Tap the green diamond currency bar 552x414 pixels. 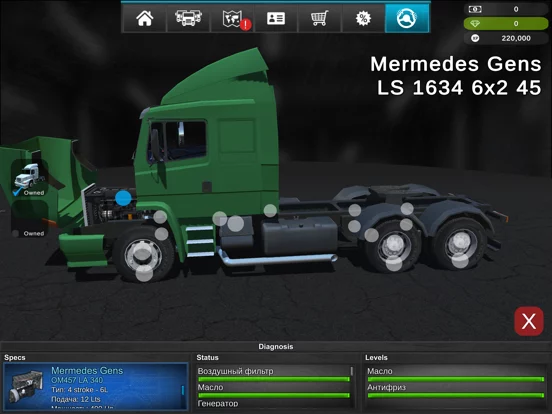point(506,24)
